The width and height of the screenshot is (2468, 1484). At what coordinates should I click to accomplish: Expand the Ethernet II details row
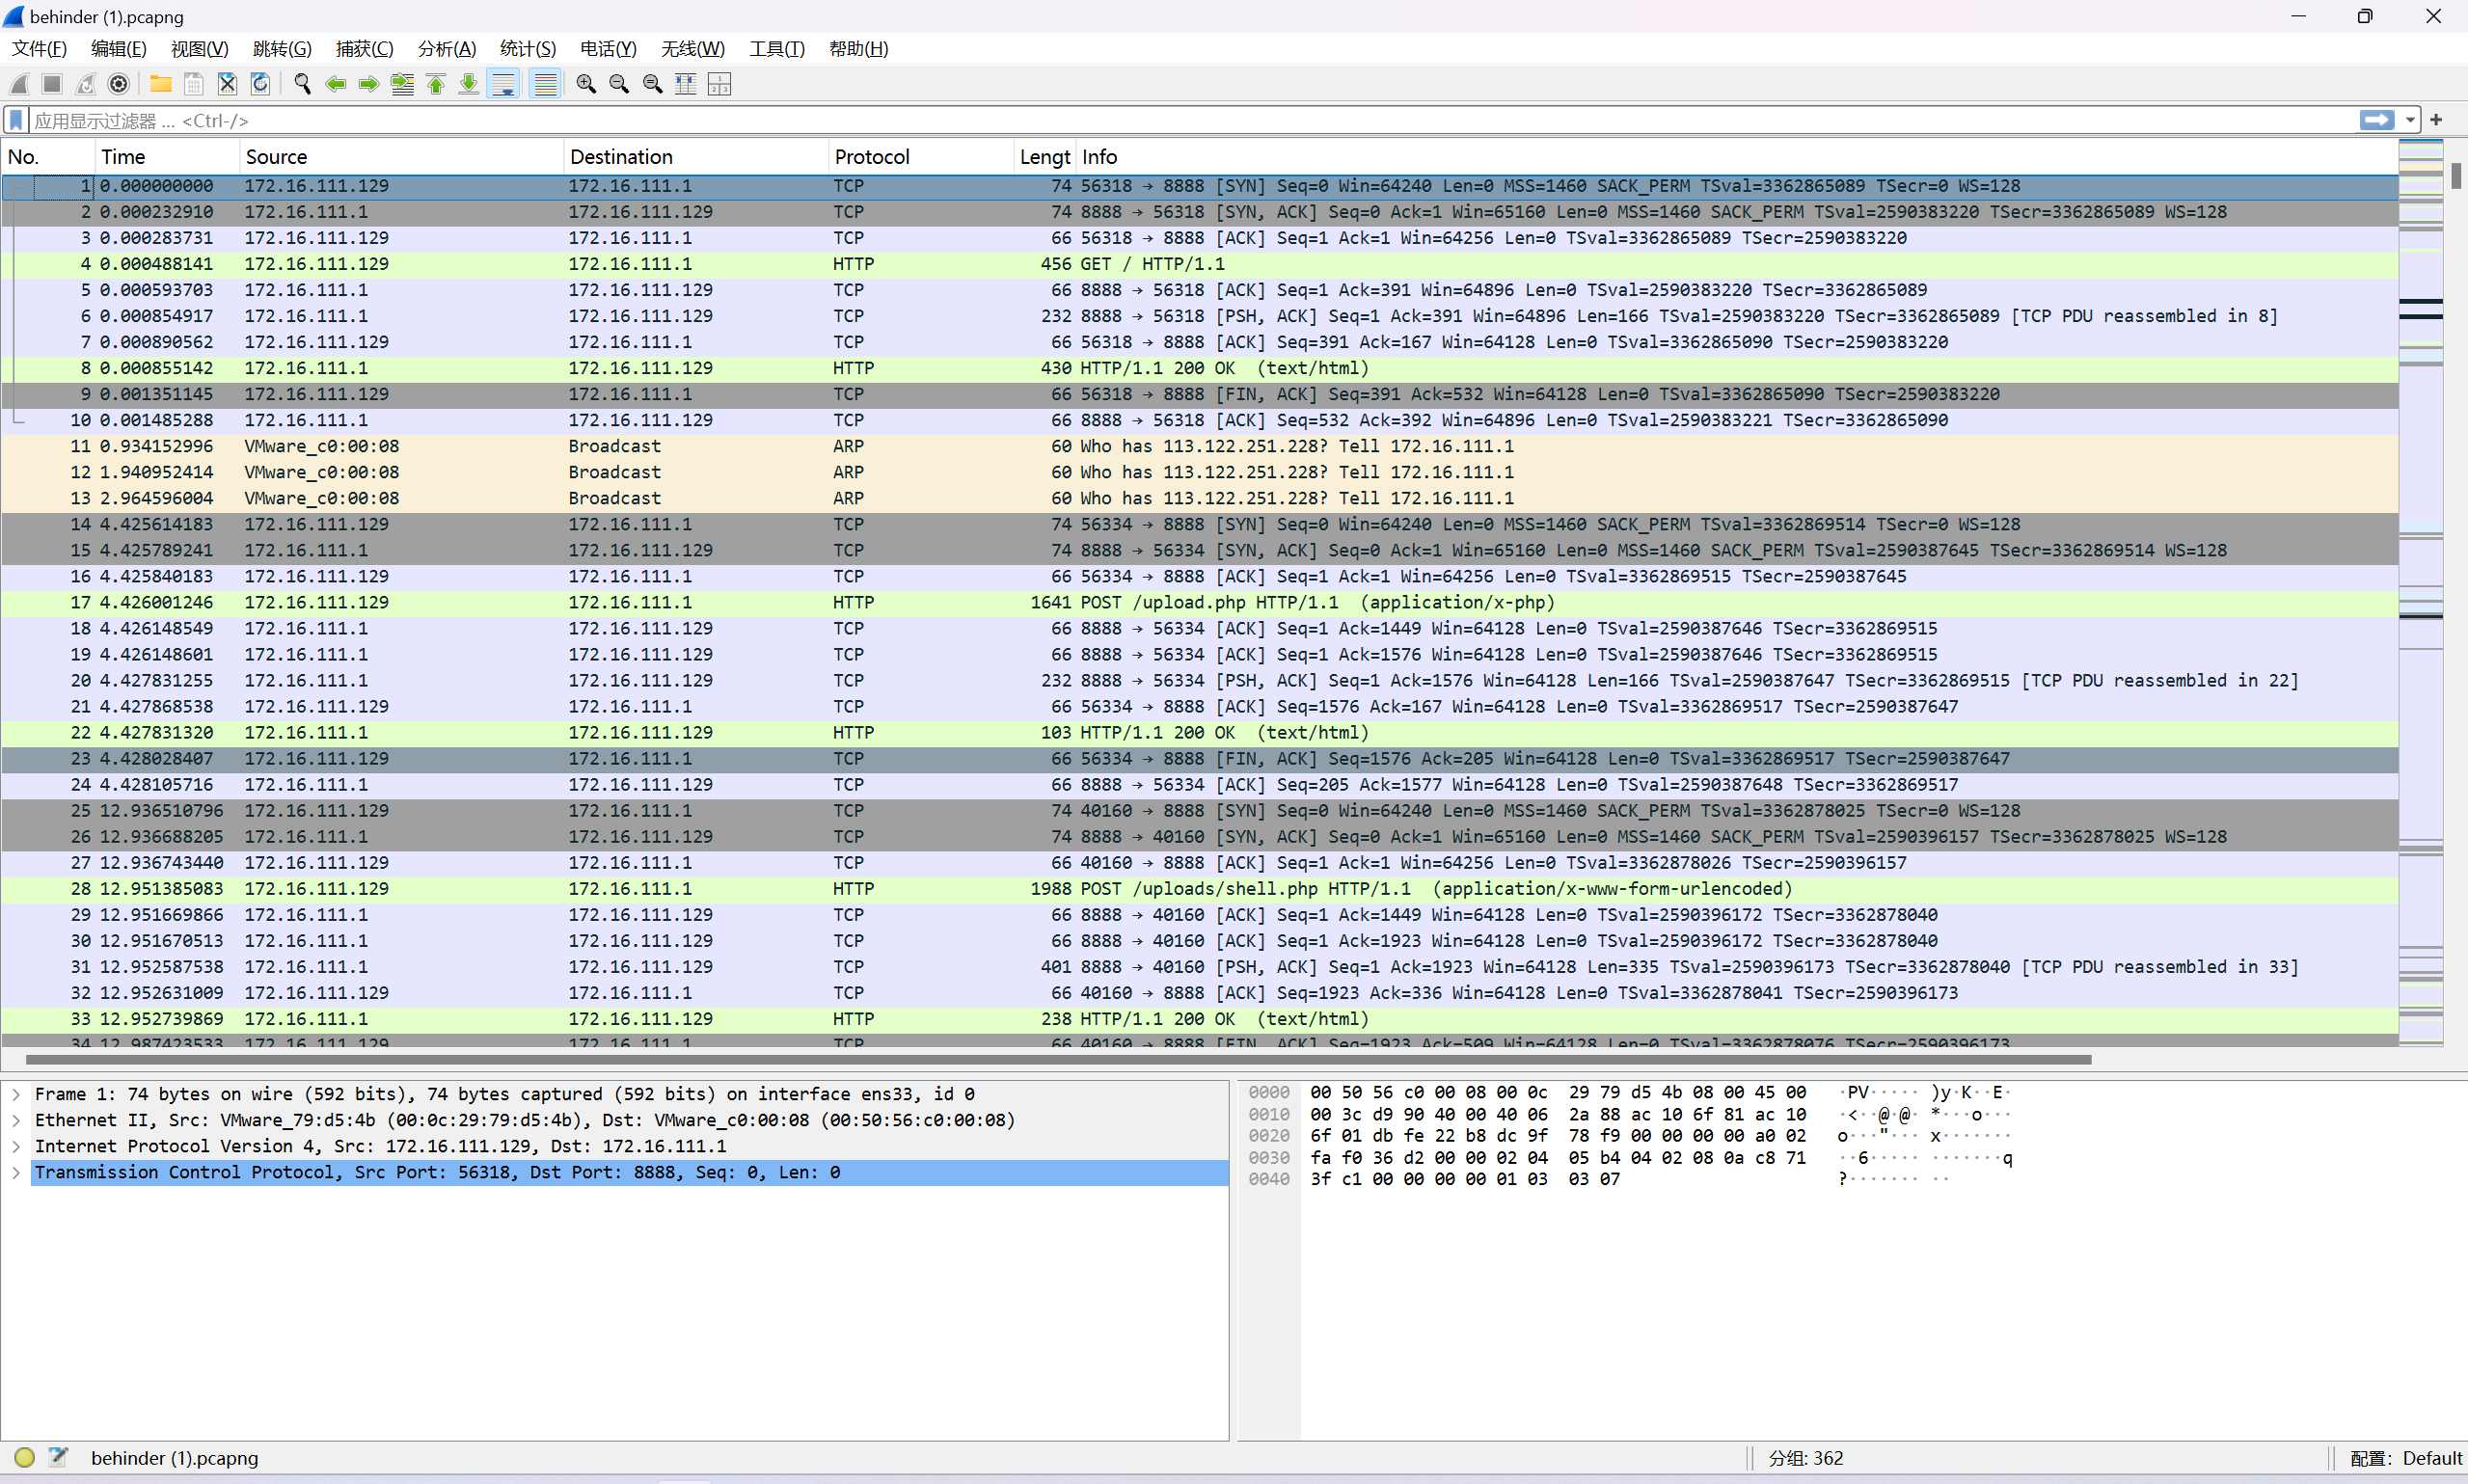16,1120
